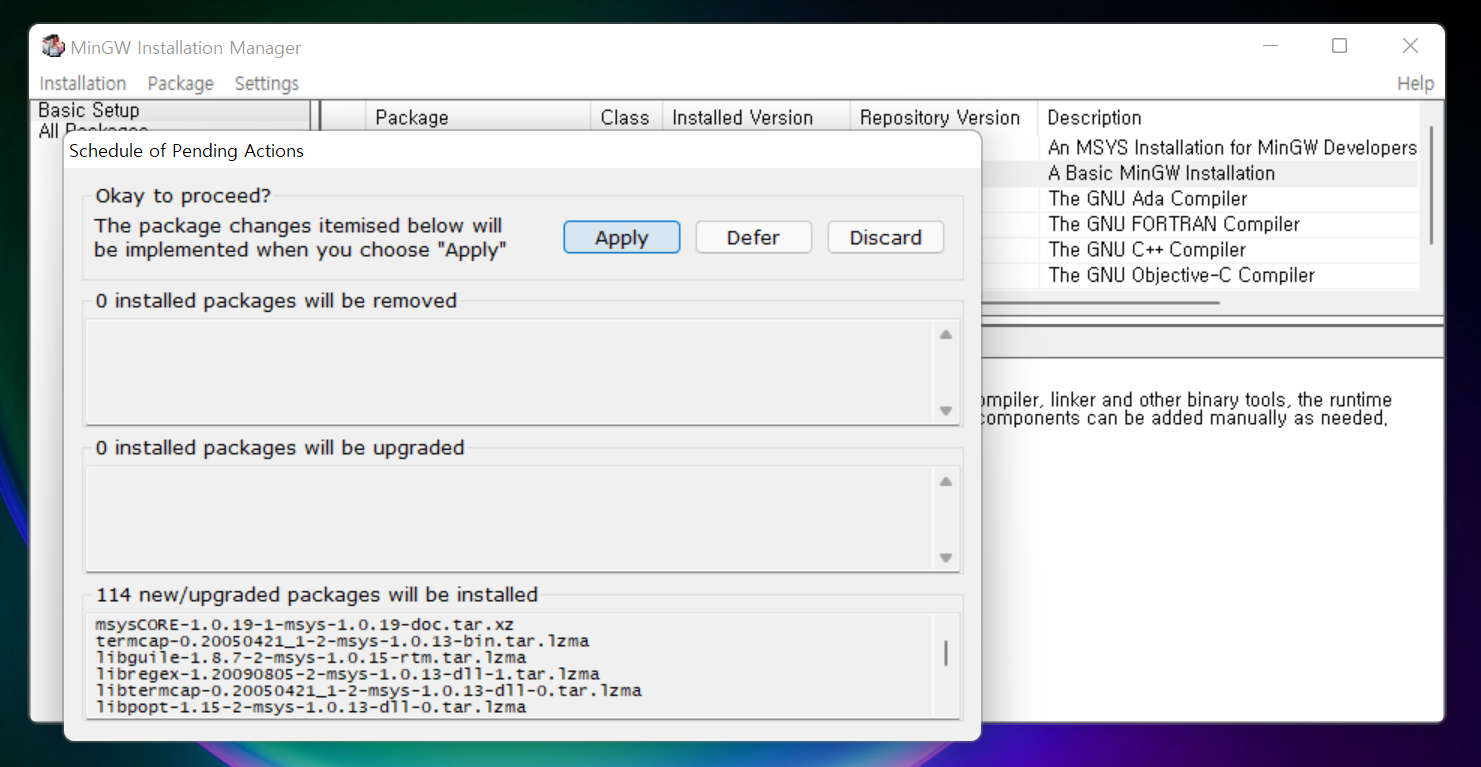The height and width of the screenshot is (767, 1481).
Task: Select libregex-1.20090805-2-msys dll entry
Action: pyautogui.click(x=347, y=674)
